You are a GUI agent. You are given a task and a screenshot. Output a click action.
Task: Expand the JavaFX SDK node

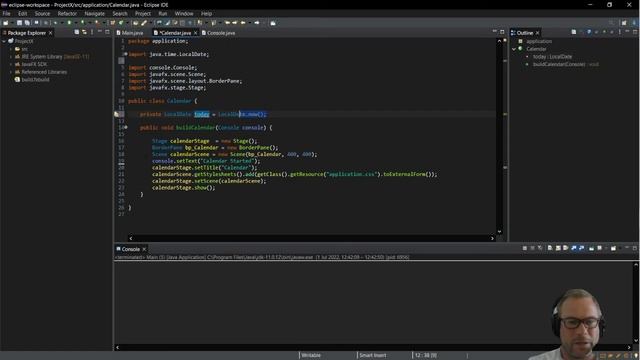pos(11,64)
